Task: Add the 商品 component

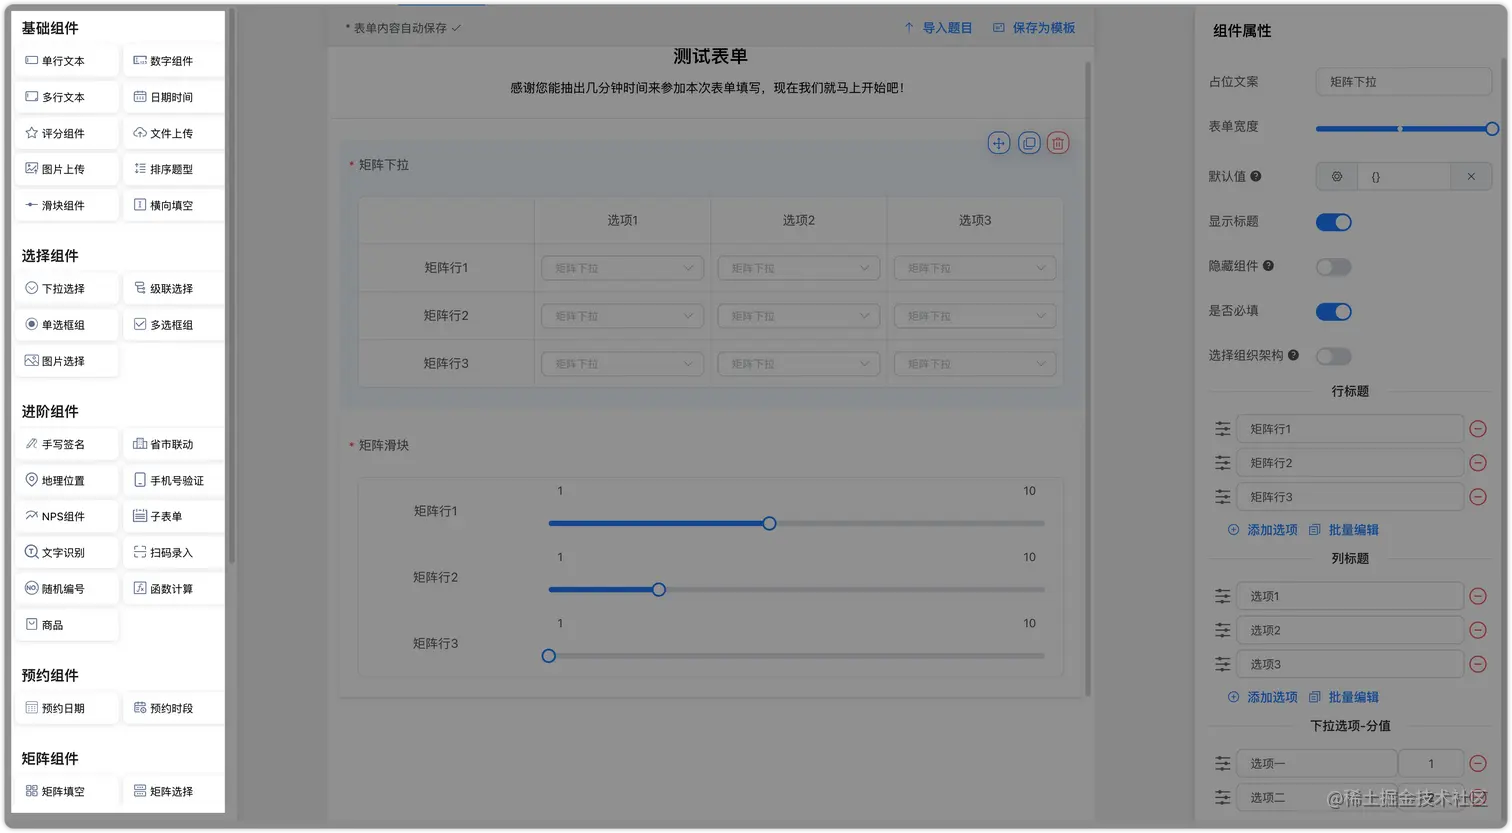Action: 67,624
